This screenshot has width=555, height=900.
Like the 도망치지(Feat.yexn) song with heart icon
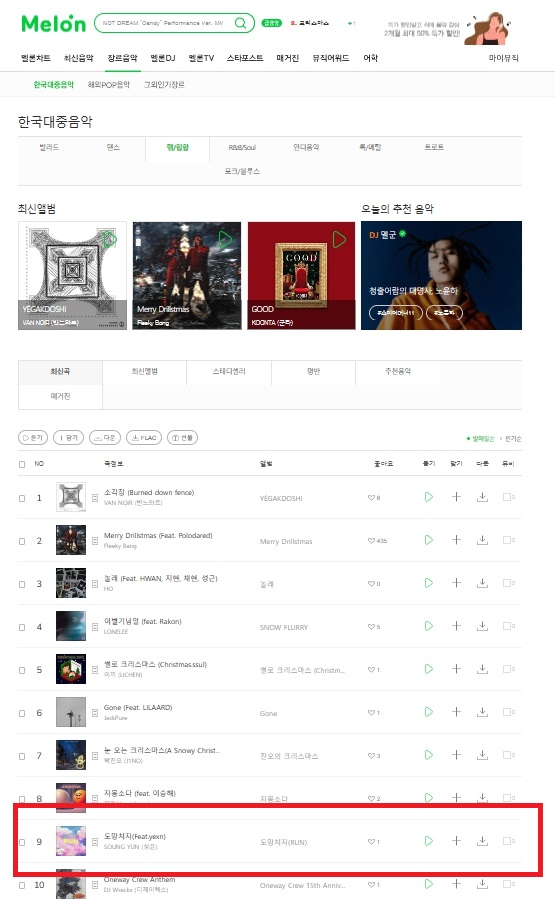371,841
